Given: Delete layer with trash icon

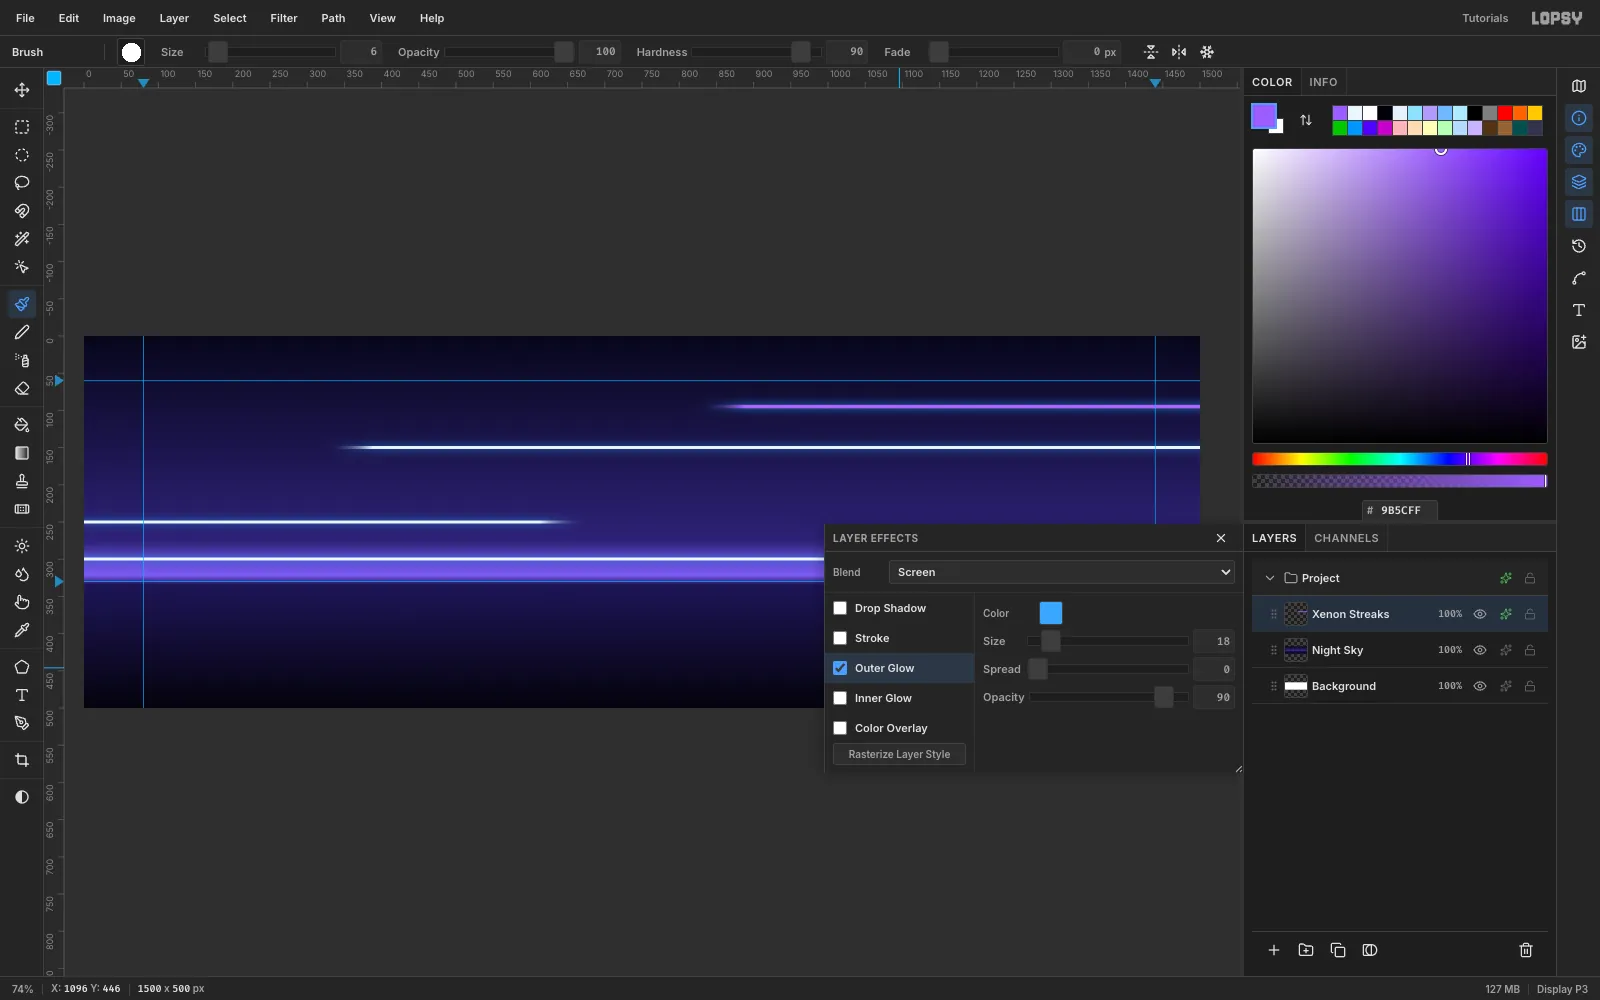Looking at the screenshot, I should pos(1526,950).
